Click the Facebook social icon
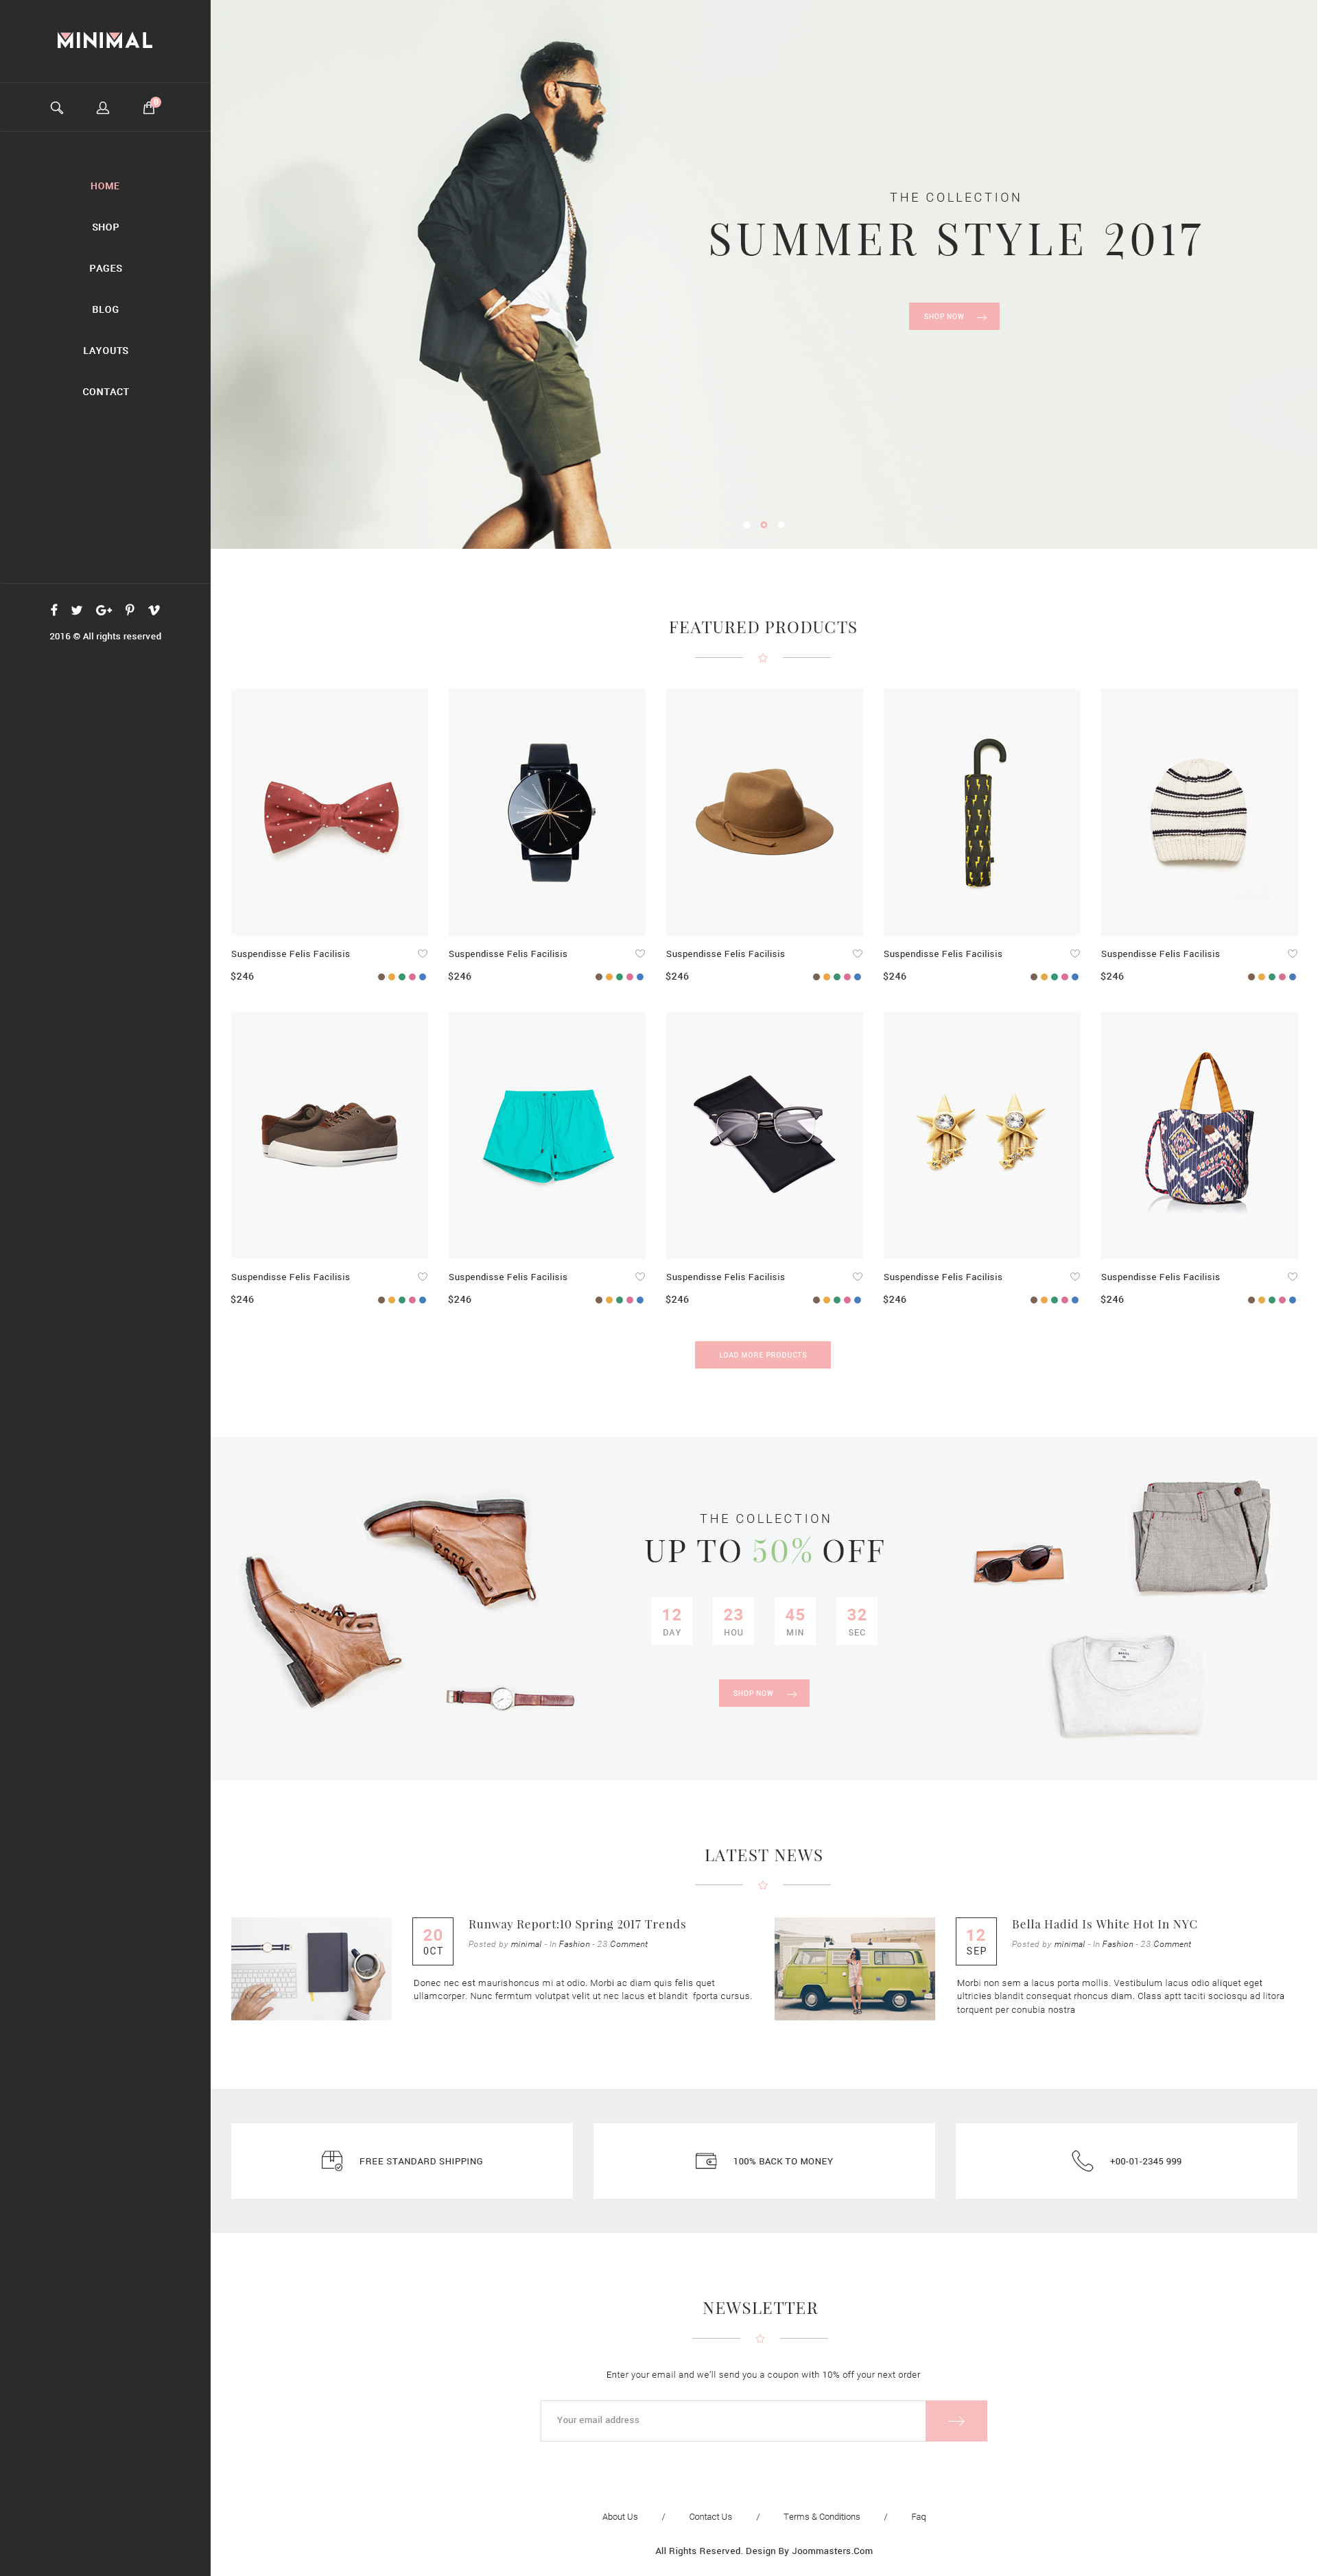1318x2576 pixels. click(x=54, y=610)
